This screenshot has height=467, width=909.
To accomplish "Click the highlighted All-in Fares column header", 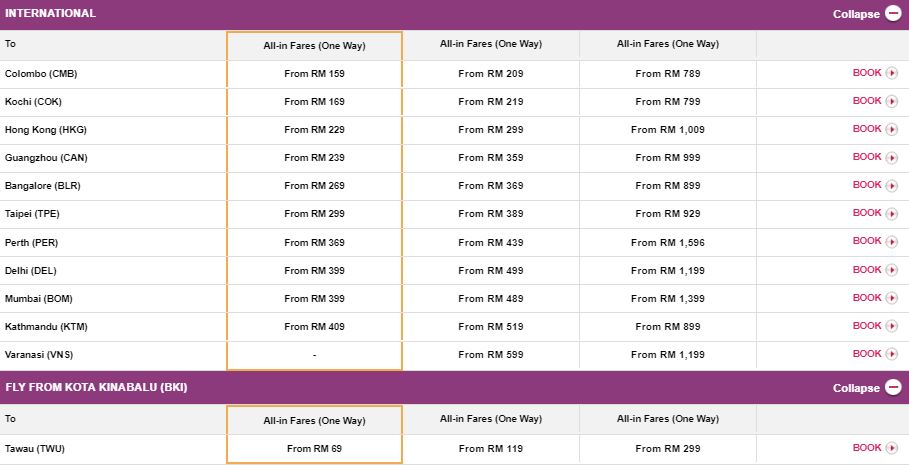I will (314, 45).
